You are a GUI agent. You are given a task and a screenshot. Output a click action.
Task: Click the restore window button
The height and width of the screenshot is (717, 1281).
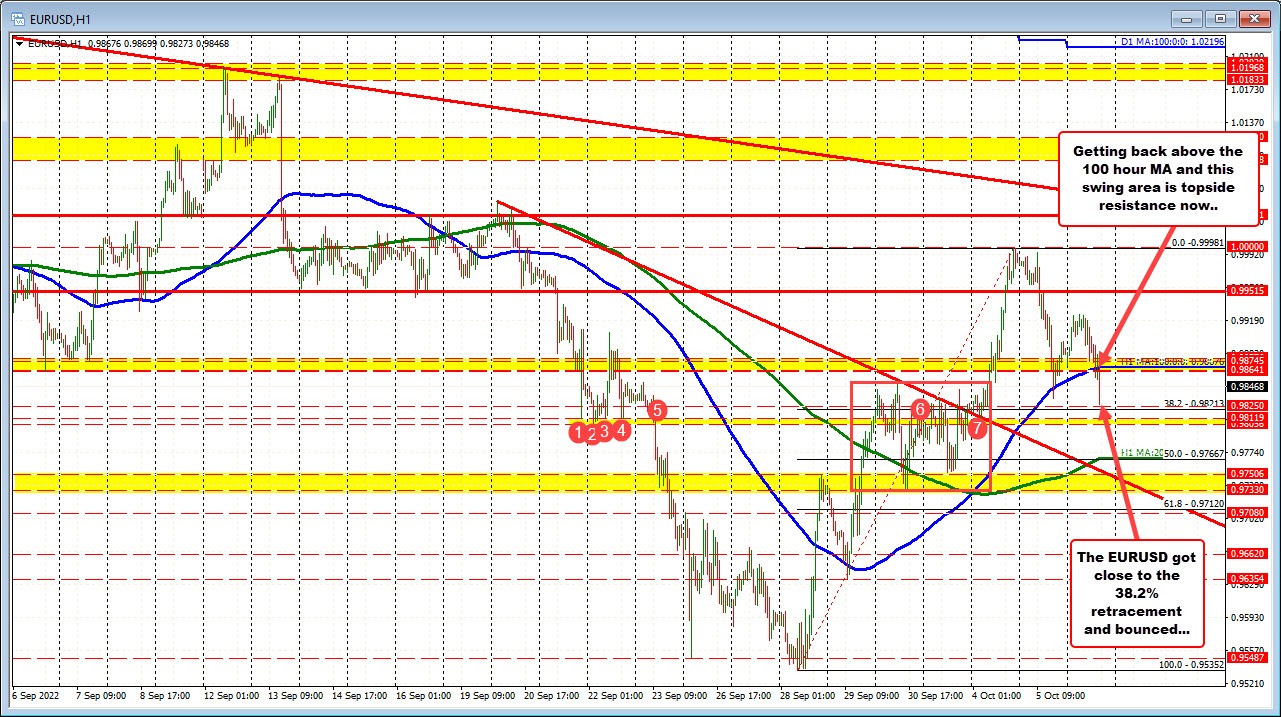coord(1218,18)
